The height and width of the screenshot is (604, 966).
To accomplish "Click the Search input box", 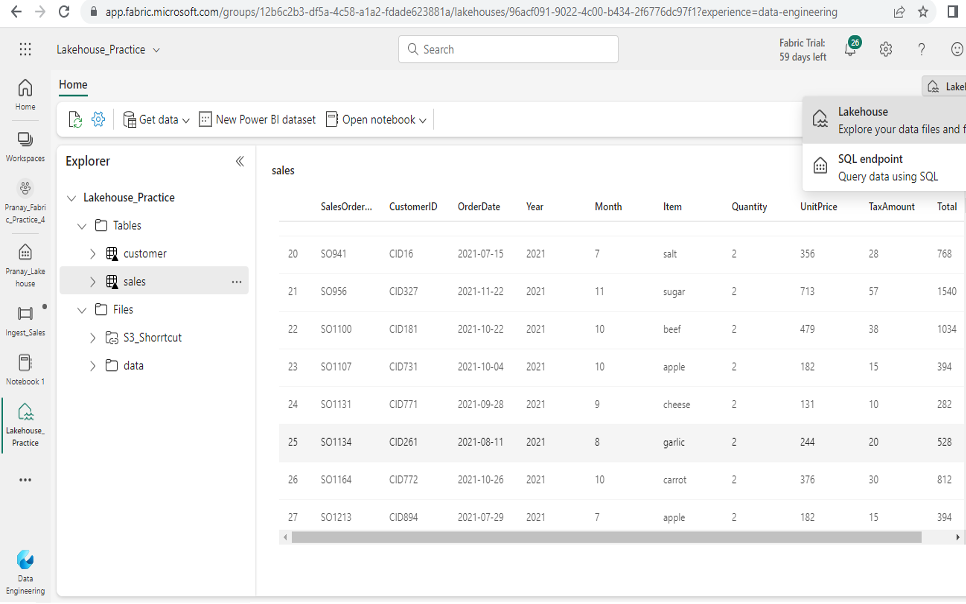I will tap(508, 49).
